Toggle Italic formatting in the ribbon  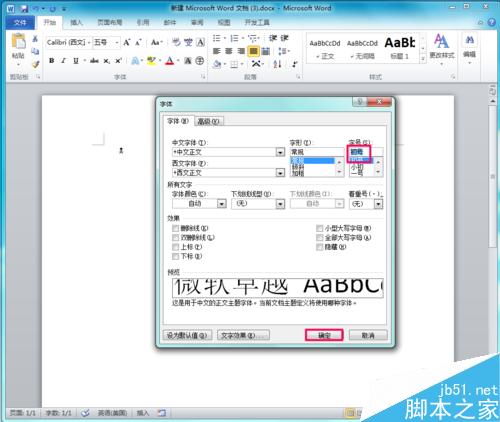pyautogui.click(x=63, y=61)
